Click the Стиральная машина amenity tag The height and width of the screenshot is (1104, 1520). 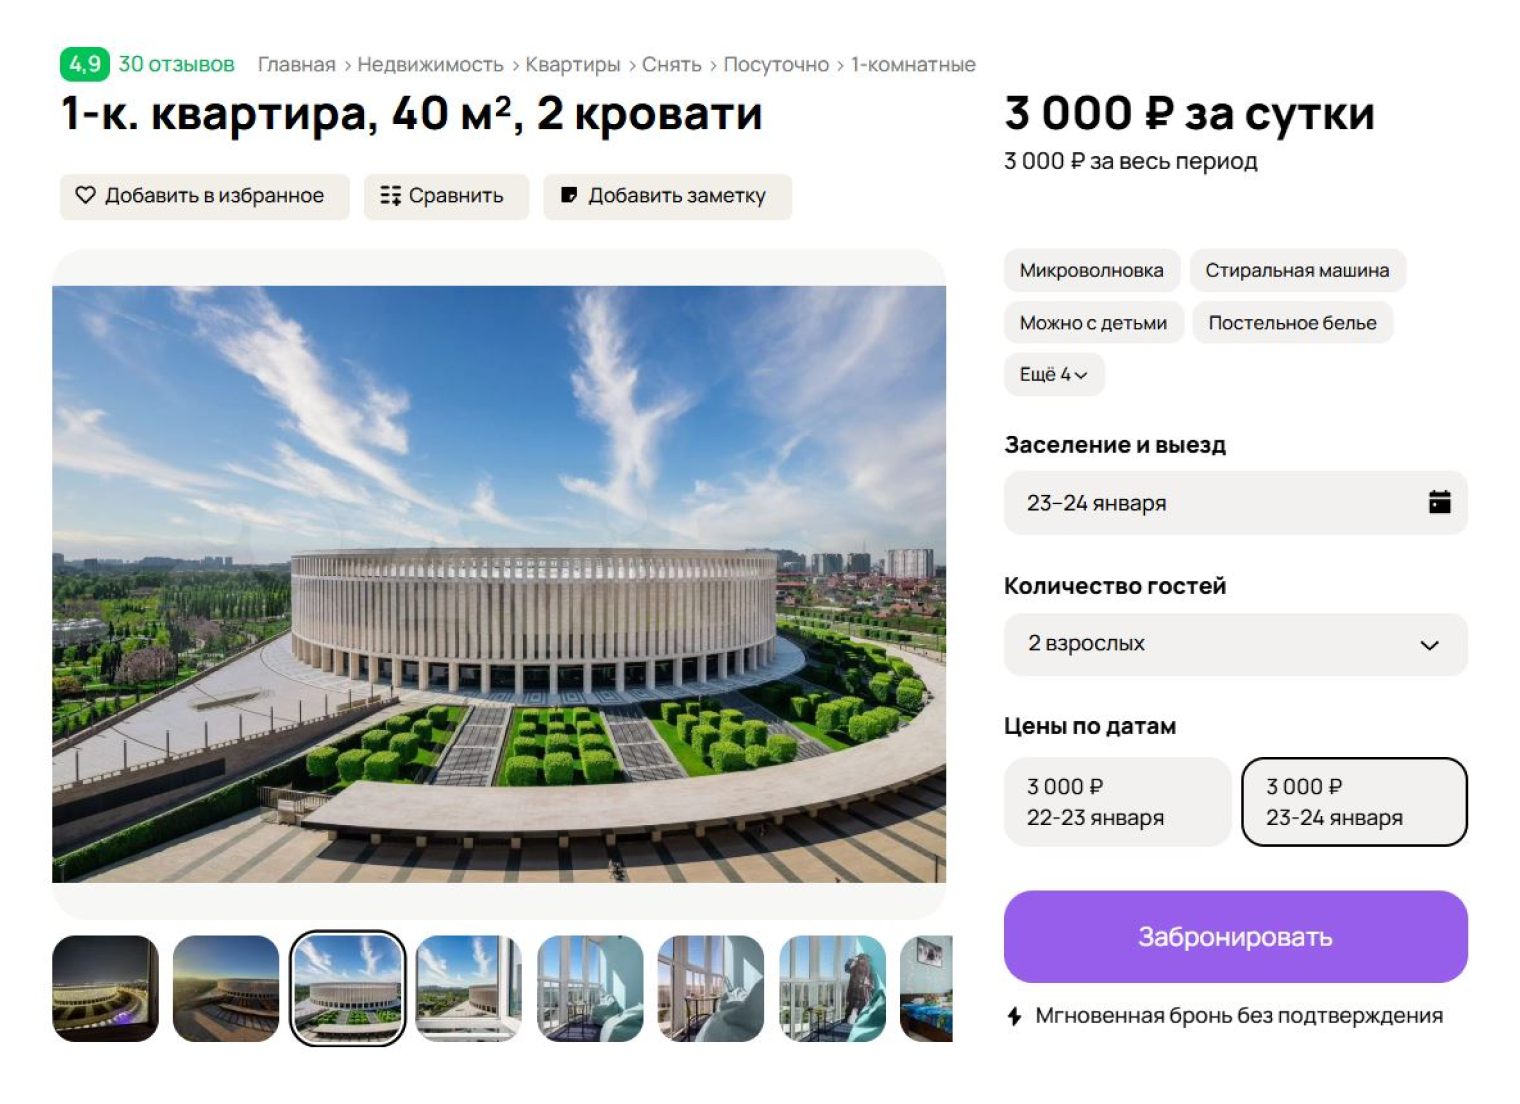(x=1297, y=270)
